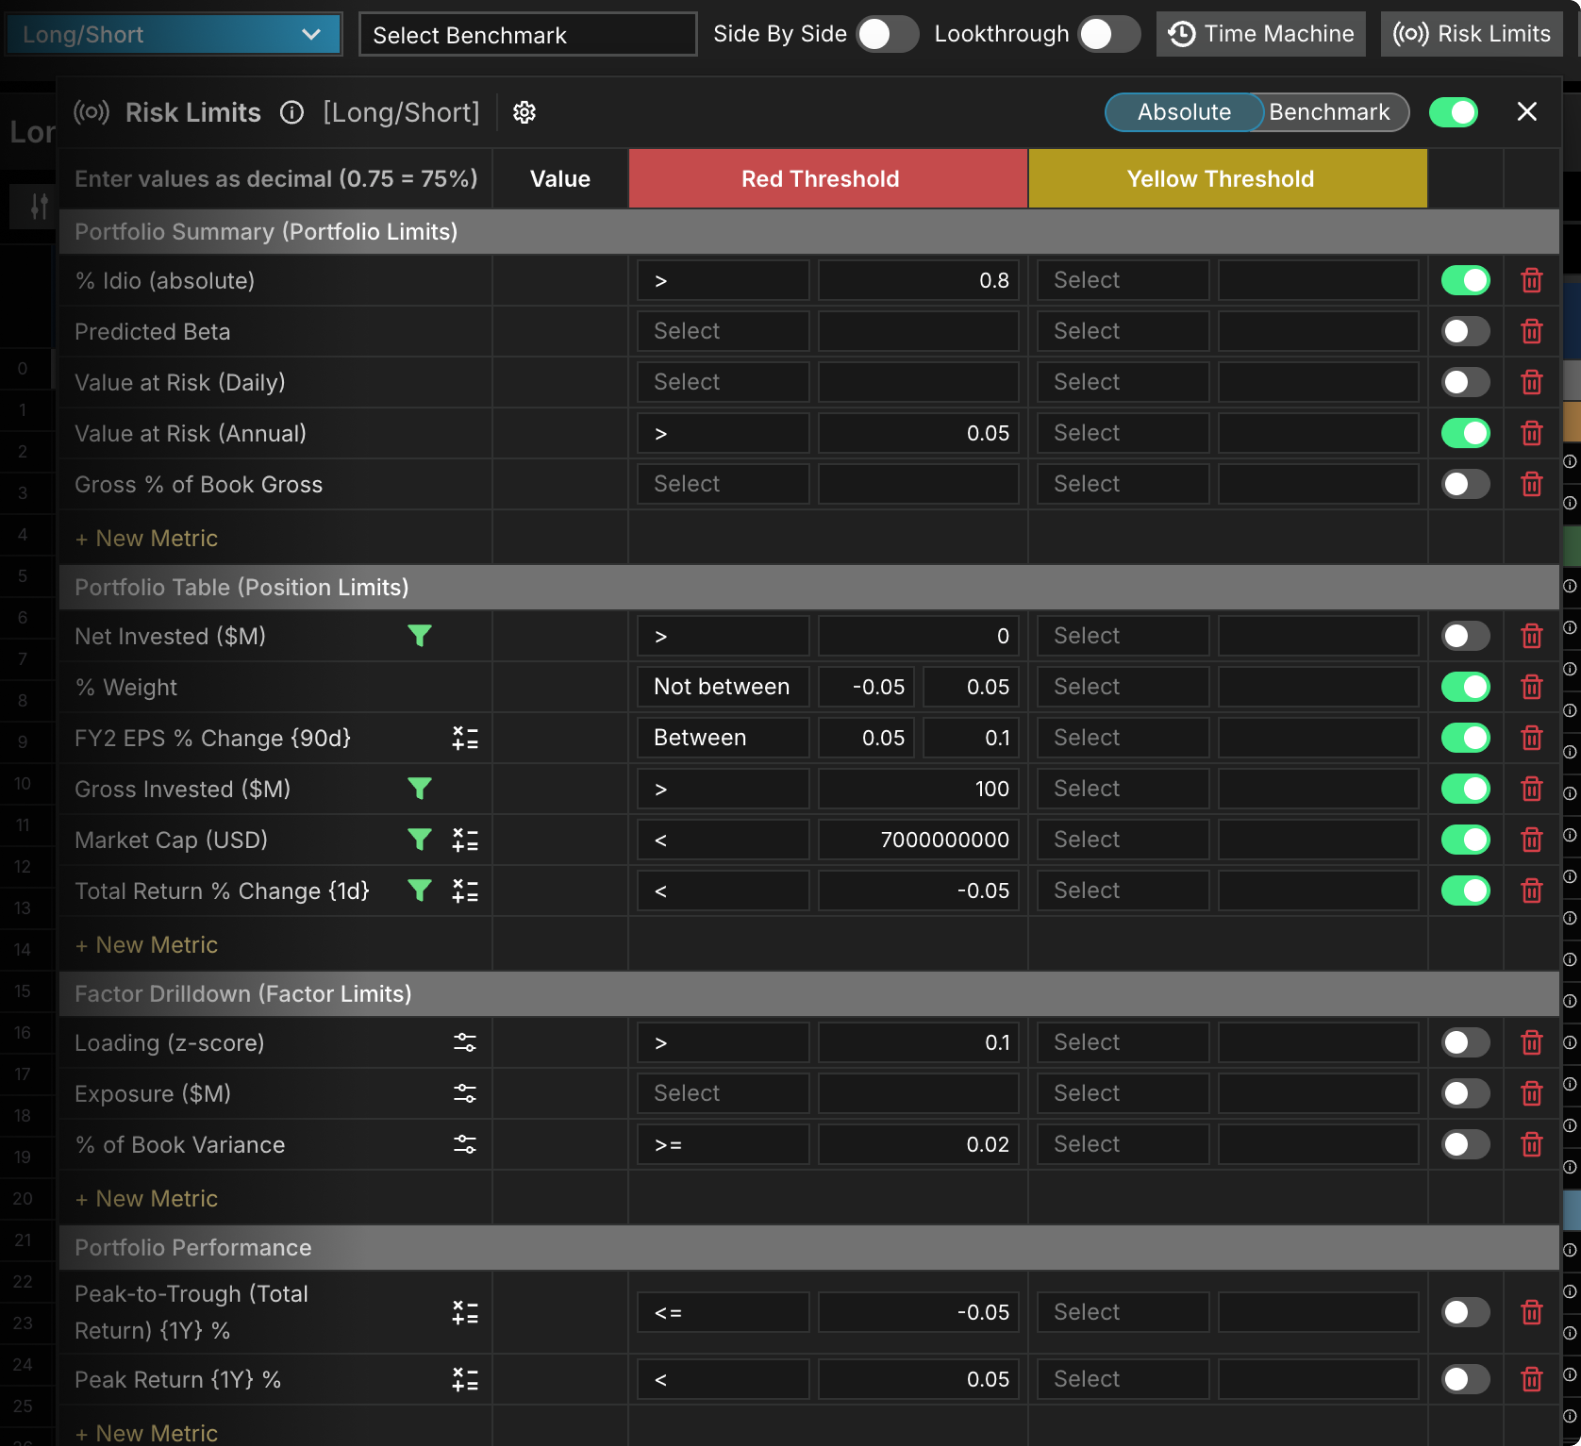Screen dimensions: 1581x1446
Task: Open Time Machine from top bar
Action: 1261,34
